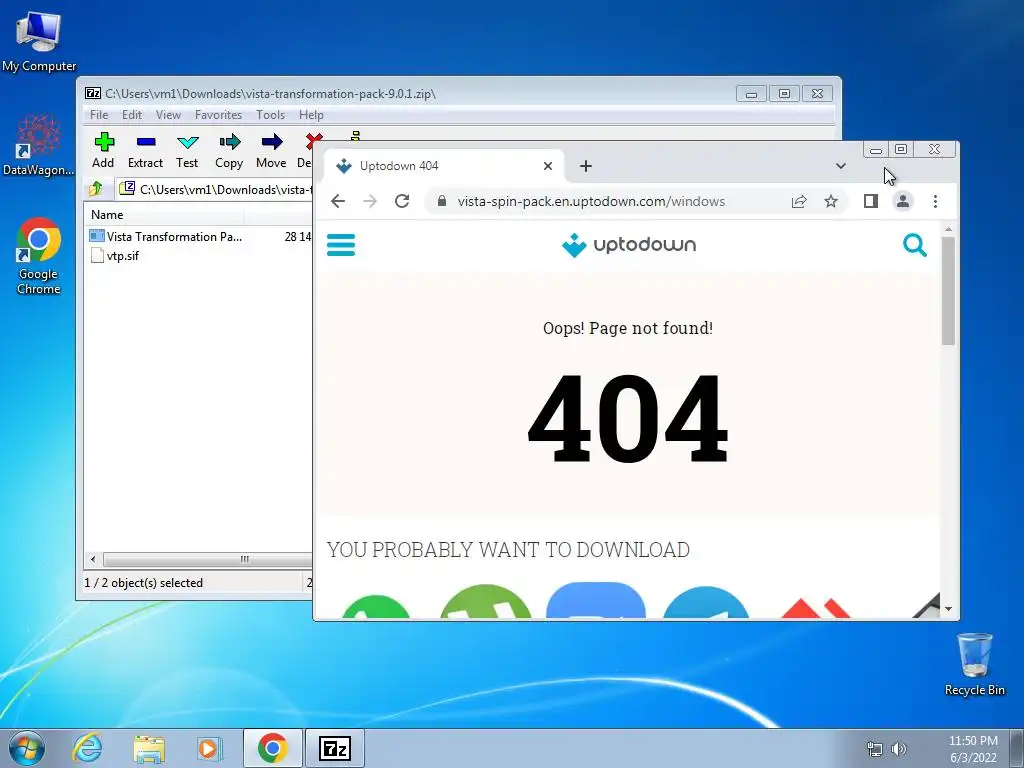Open the File menu in 7-Zip
The width and height of the screenshot is (1024, 768).
(99, 115)
